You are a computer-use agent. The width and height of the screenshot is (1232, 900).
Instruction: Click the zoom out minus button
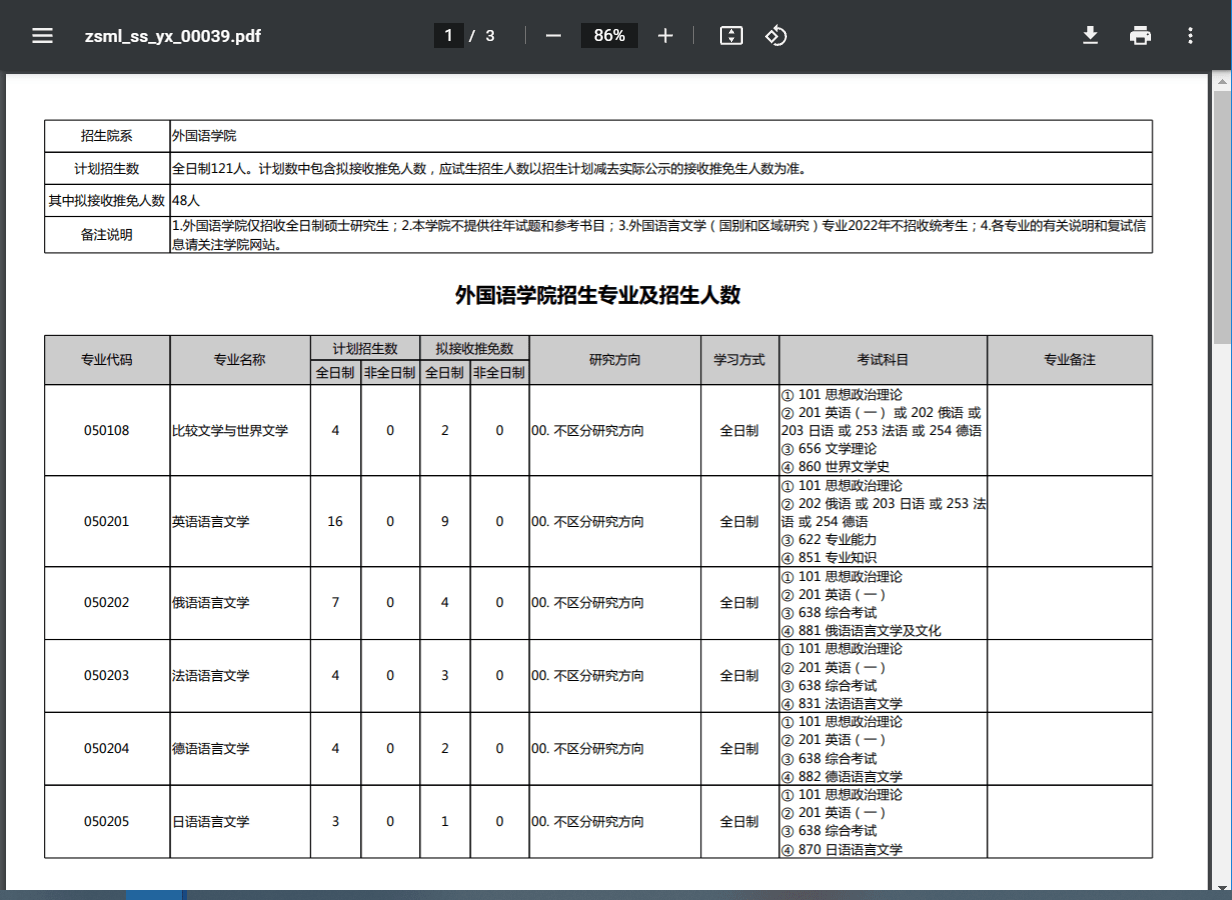553,36
